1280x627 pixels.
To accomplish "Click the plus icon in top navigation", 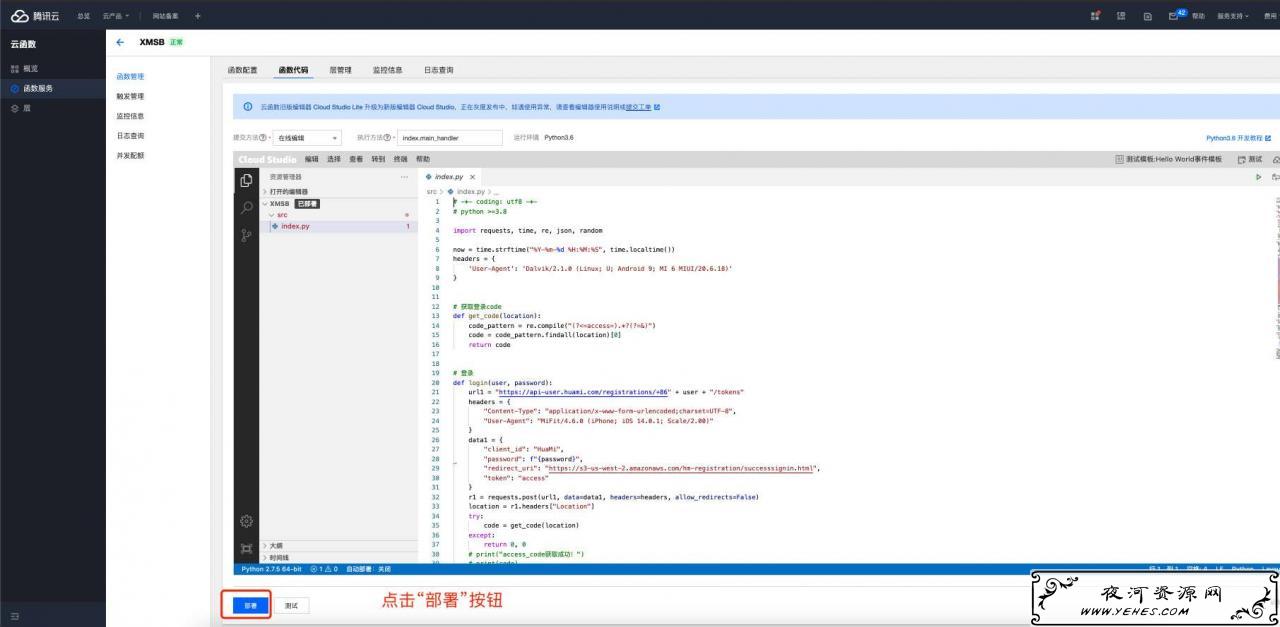I will [x=197, y=16].
